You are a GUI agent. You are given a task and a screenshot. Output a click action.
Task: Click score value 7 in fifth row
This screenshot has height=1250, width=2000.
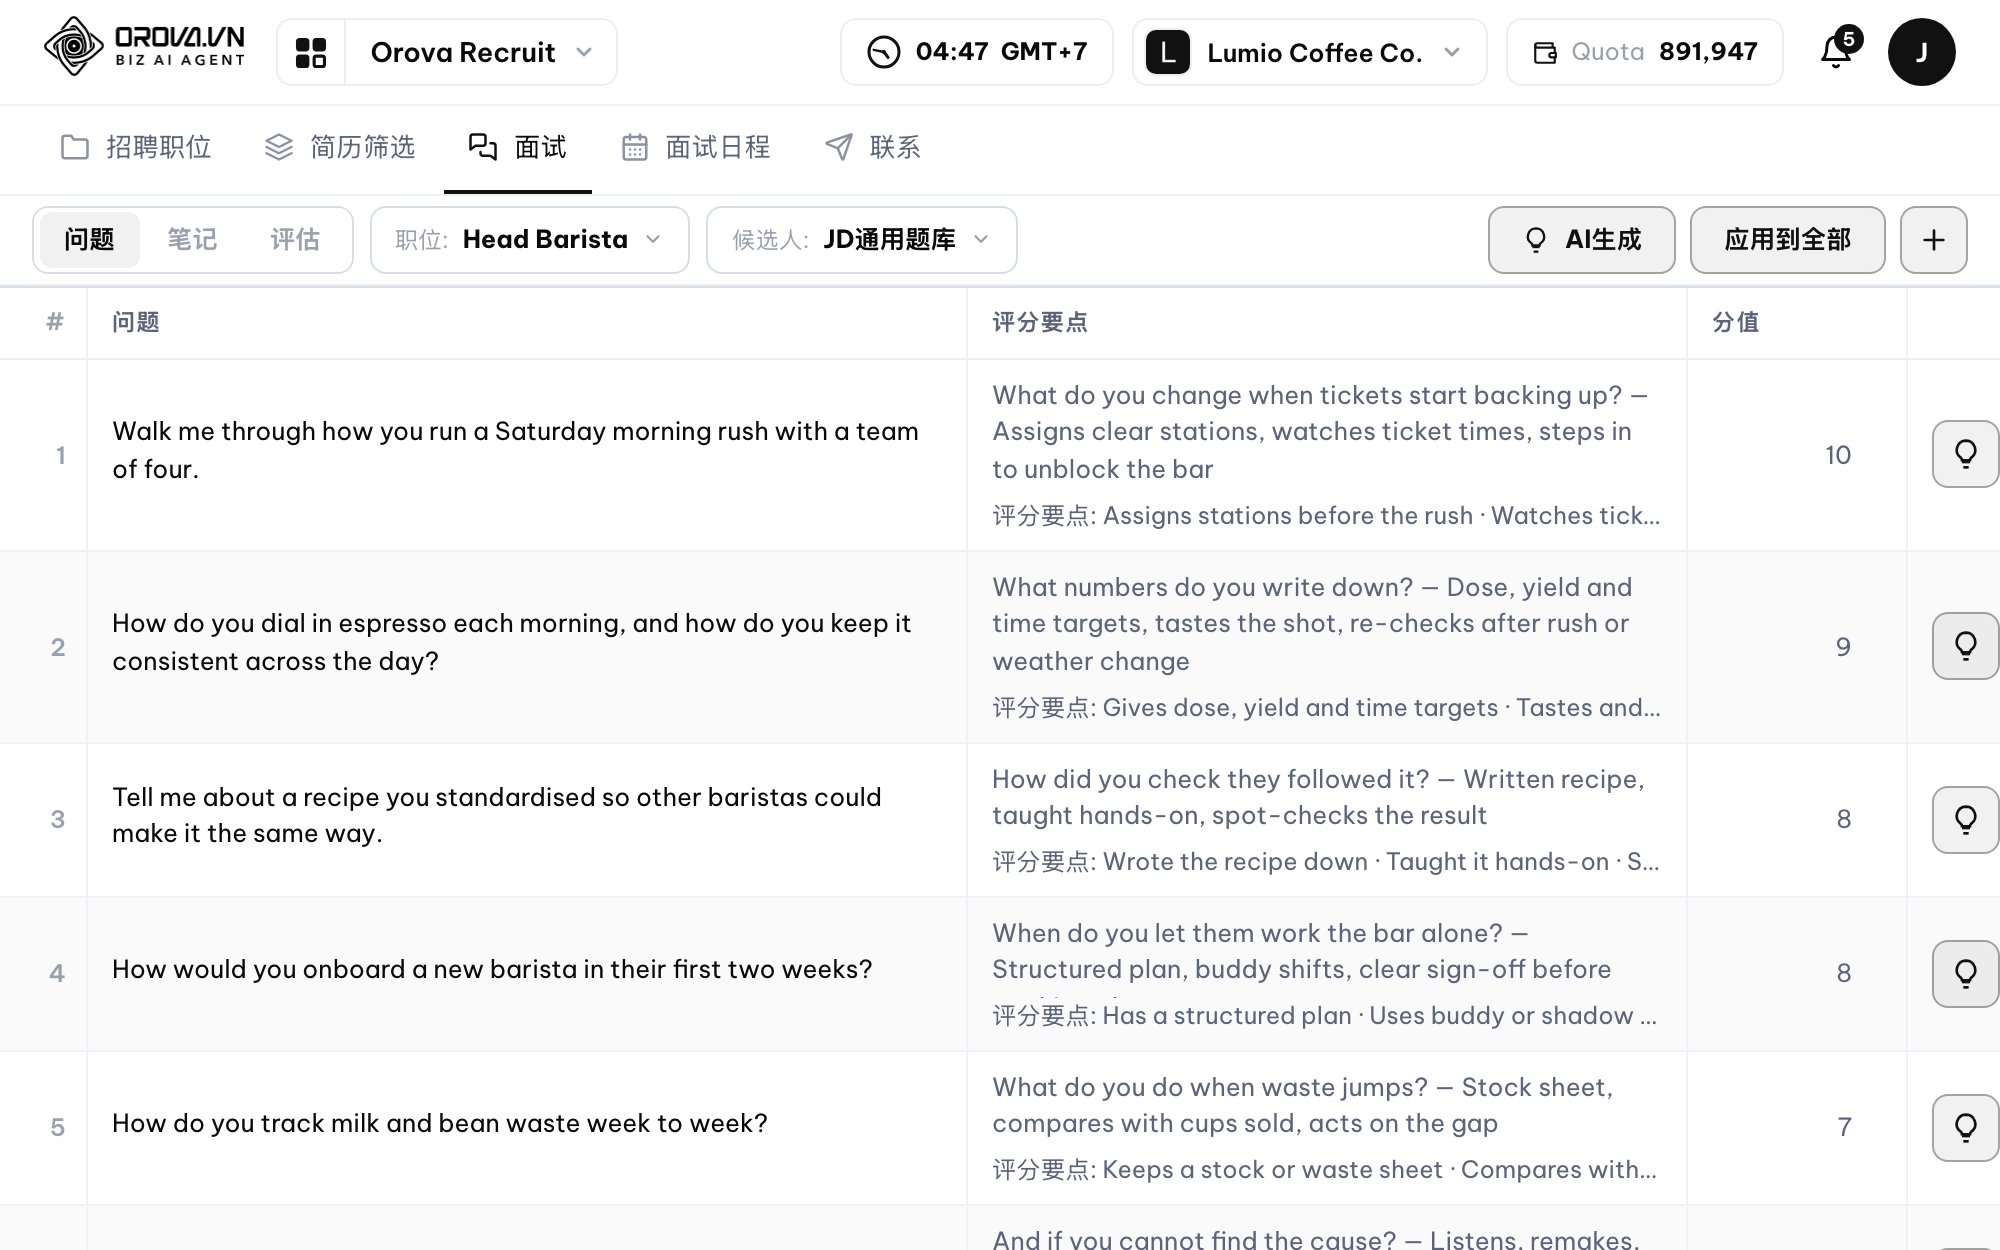click(1845, 1127)
